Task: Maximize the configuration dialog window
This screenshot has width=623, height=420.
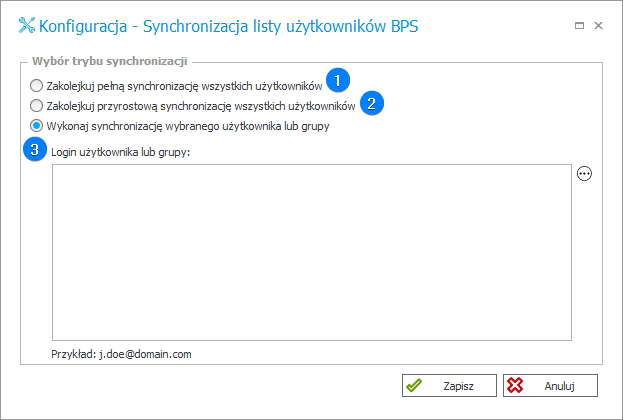Action: [x=579, y=26]
